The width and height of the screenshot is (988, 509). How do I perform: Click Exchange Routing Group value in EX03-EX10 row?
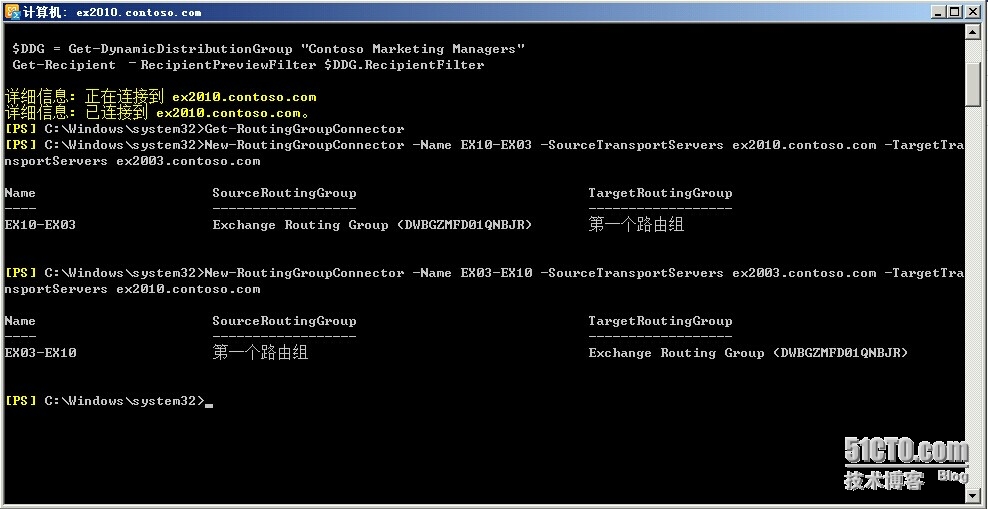pyautogui.click(x=749, y=353)
